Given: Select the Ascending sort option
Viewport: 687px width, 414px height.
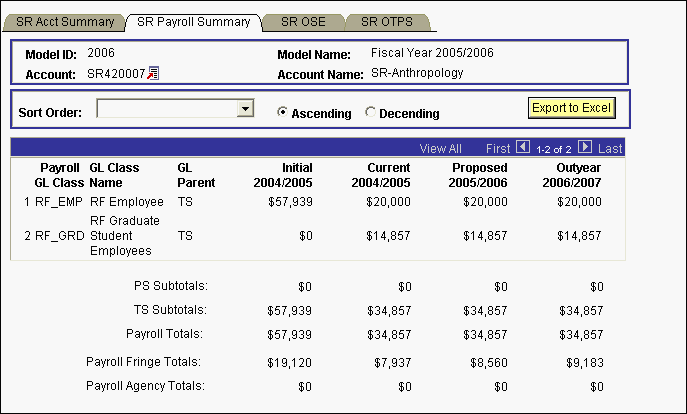Looking at the screenshot, I should (x=283, y=113).
